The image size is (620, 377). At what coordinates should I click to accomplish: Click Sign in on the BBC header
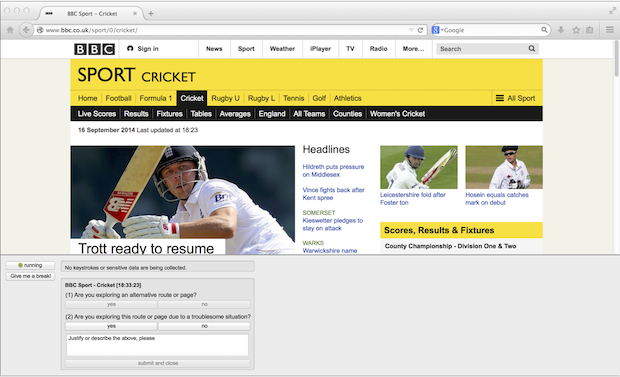coord(143,49)
